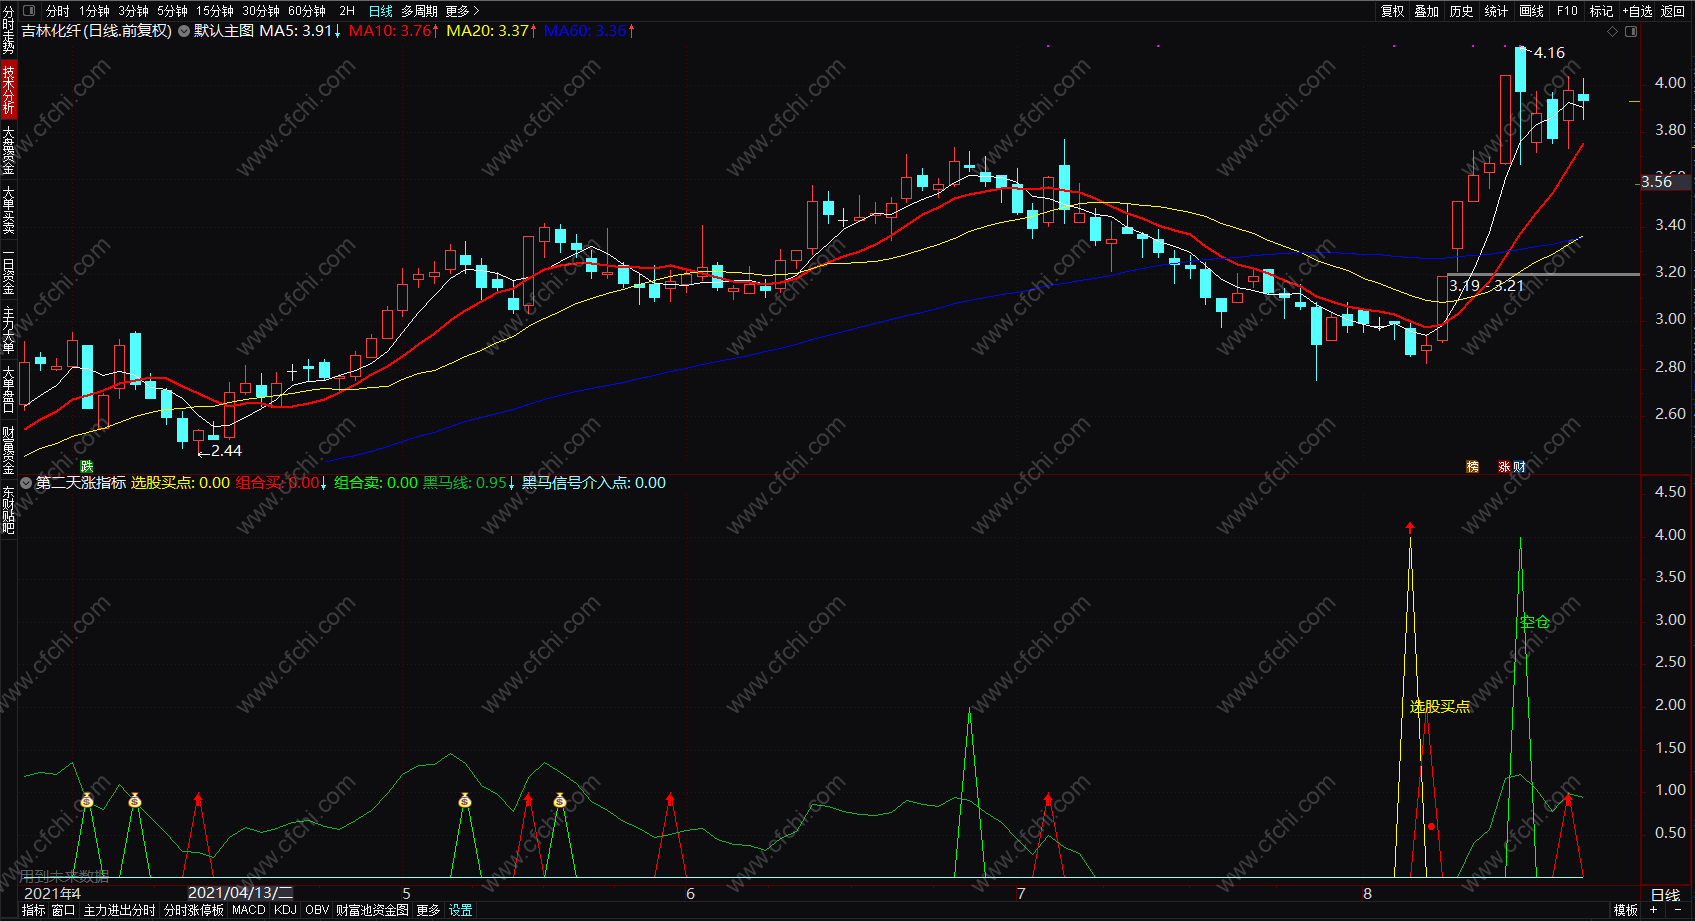The height and width of the screenshot is (921, 1695).
Task: Click the red 涨 marker icon
Action: point(1504,467)
